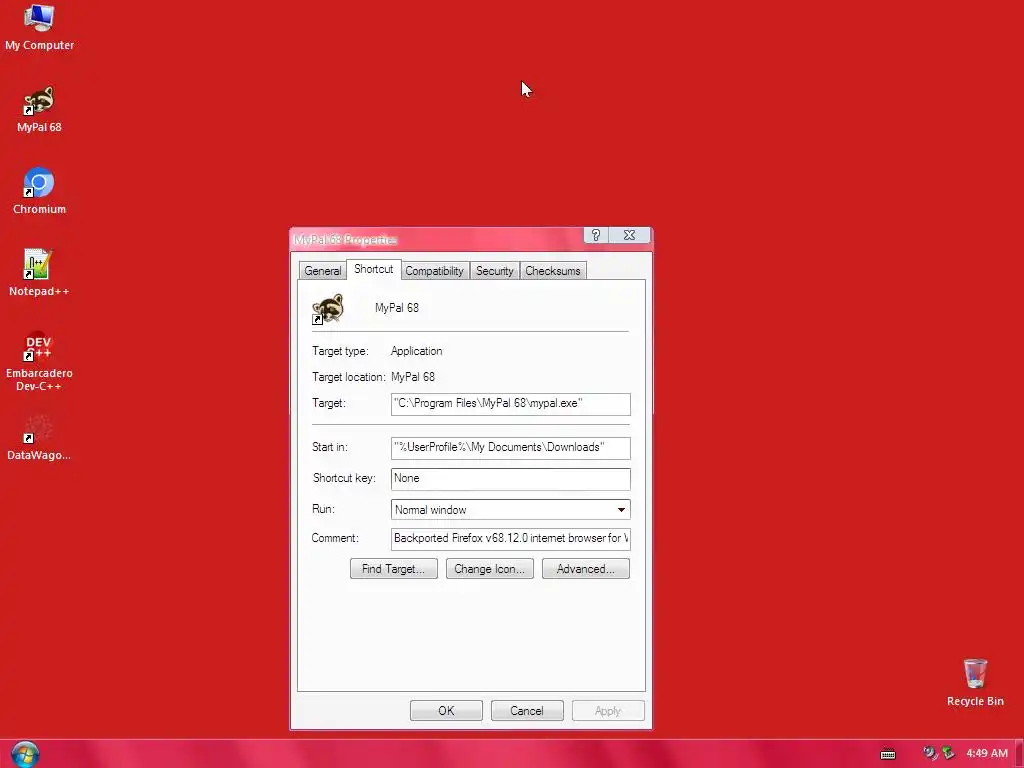Click the safely remove hardware tray icon
This screenshot has width=1024, height=768.
[x=948, y=753]
